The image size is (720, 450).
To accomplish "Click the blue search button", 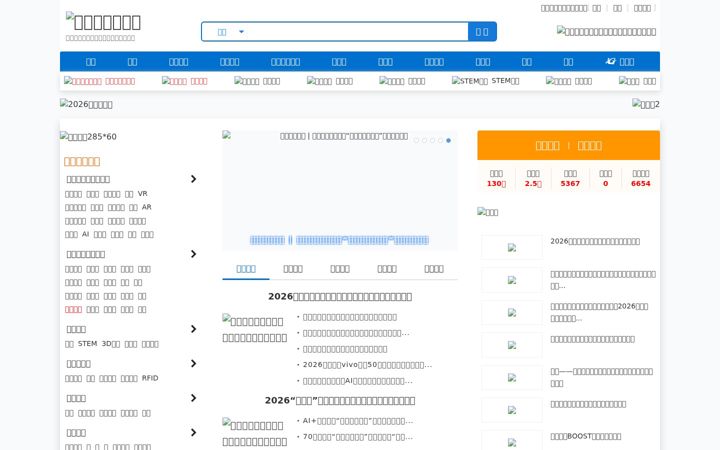I will point(482,32).
